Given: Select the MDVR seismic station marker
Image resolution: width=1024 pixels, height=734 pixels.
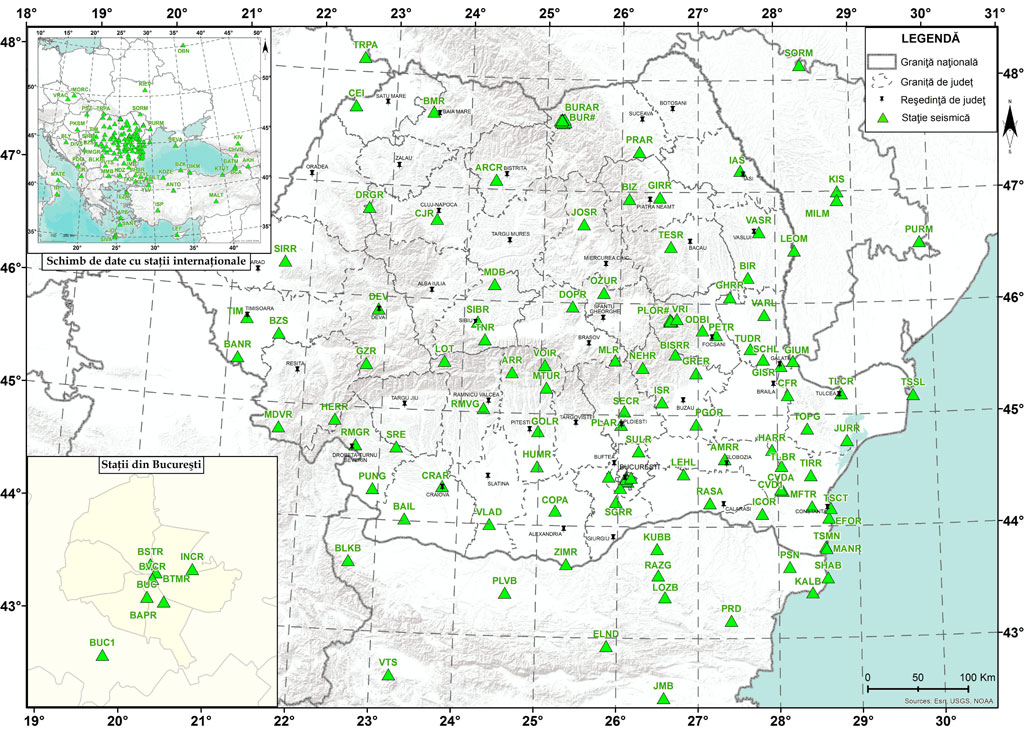Looking at the screenshot, I should [x=278, y=427].
